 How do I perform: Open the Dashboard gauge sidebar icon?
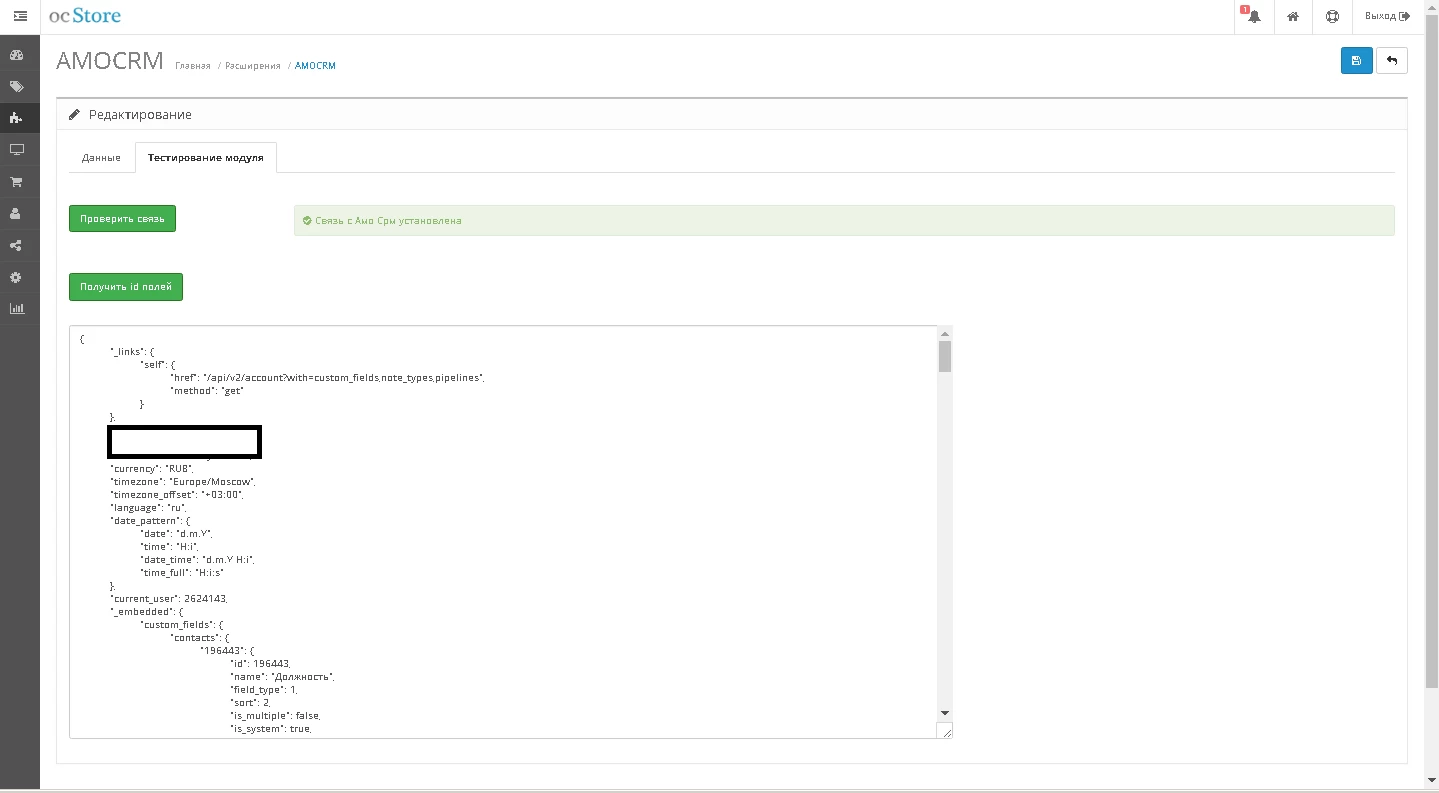(16, 55)
